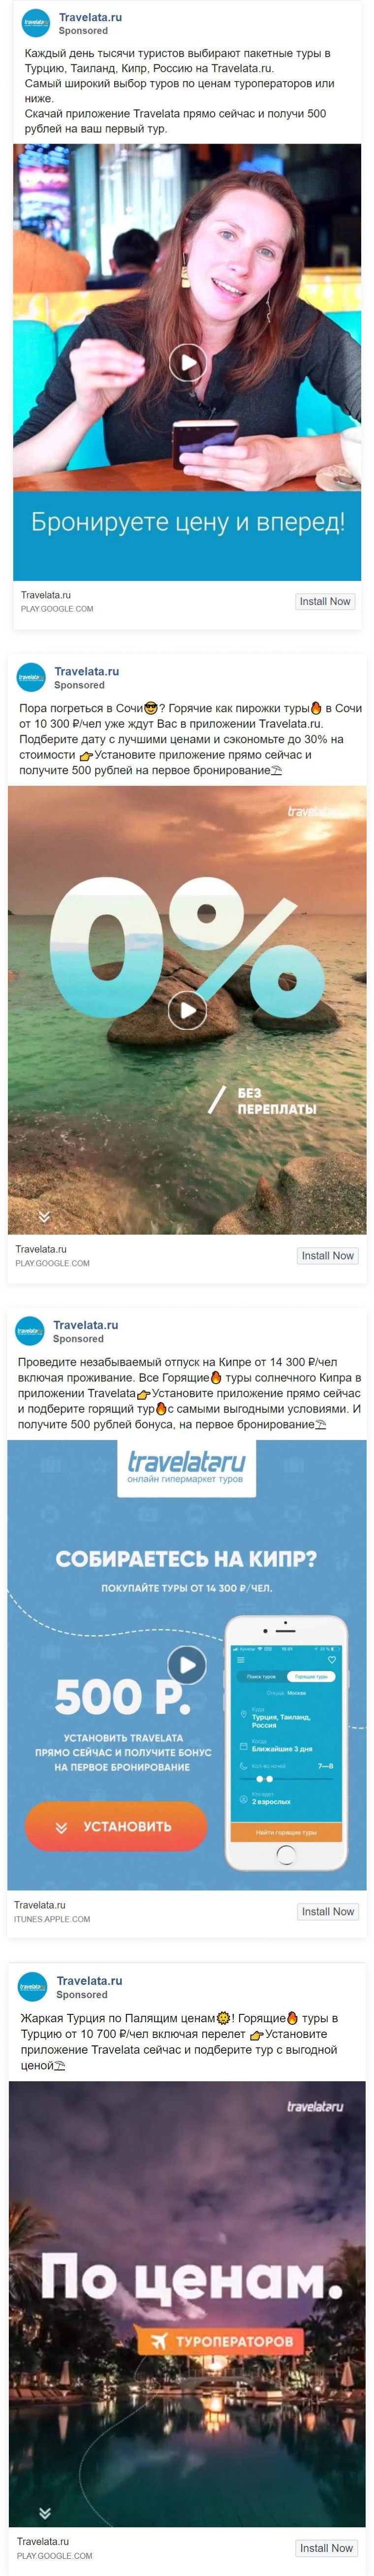Click the orange УСТАНОВИТЬ button in the Cyprus creative
Image resolution: width=374 pixels, height=2576 pixels.
[x=116, y=1827]
